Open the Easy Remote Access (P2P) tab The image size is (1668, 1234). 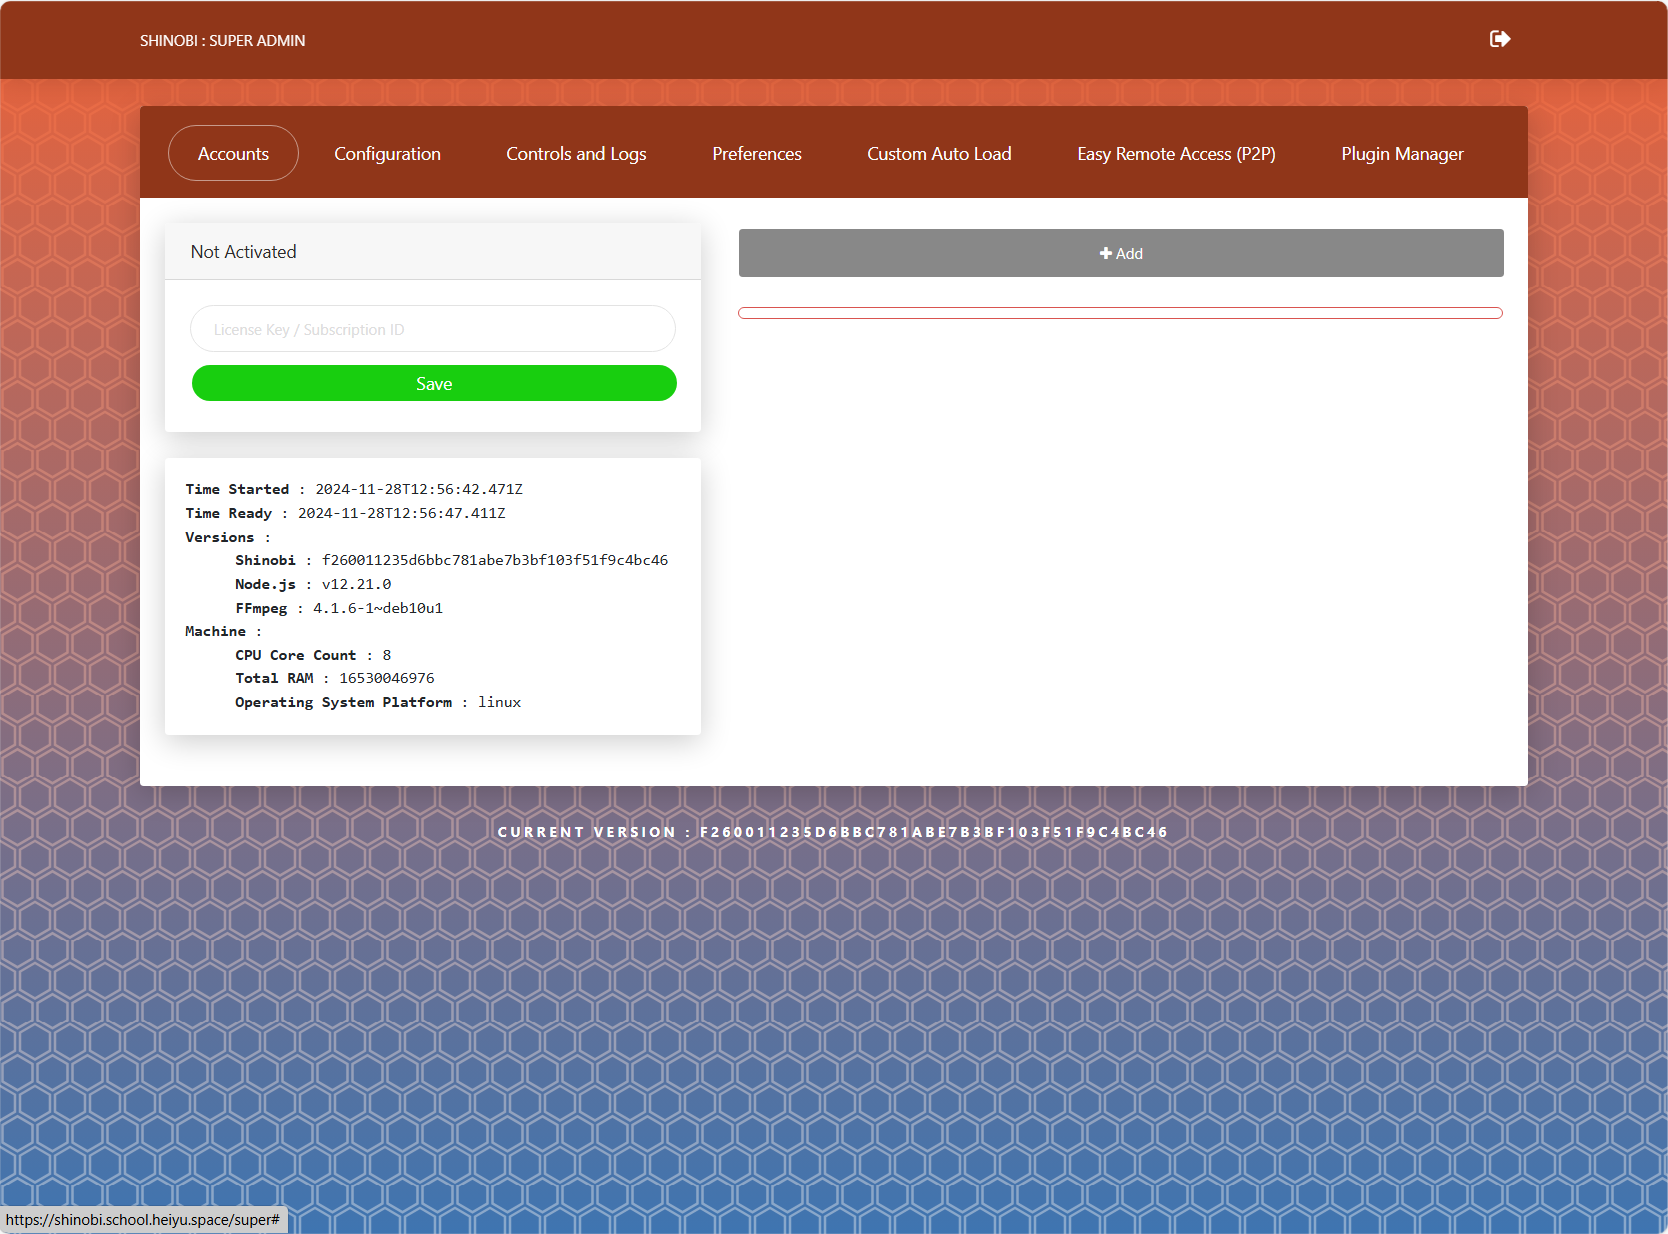(x=1176, y=153)
